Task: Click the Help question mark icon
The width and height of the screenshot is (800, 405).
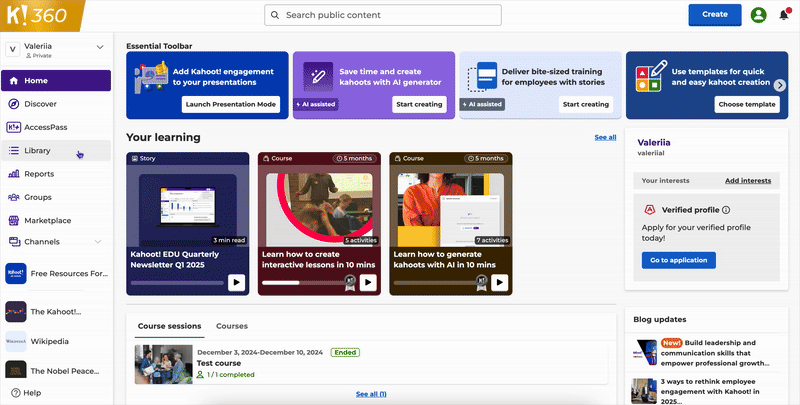Action: pyautogui.click(x=15, y=393)
